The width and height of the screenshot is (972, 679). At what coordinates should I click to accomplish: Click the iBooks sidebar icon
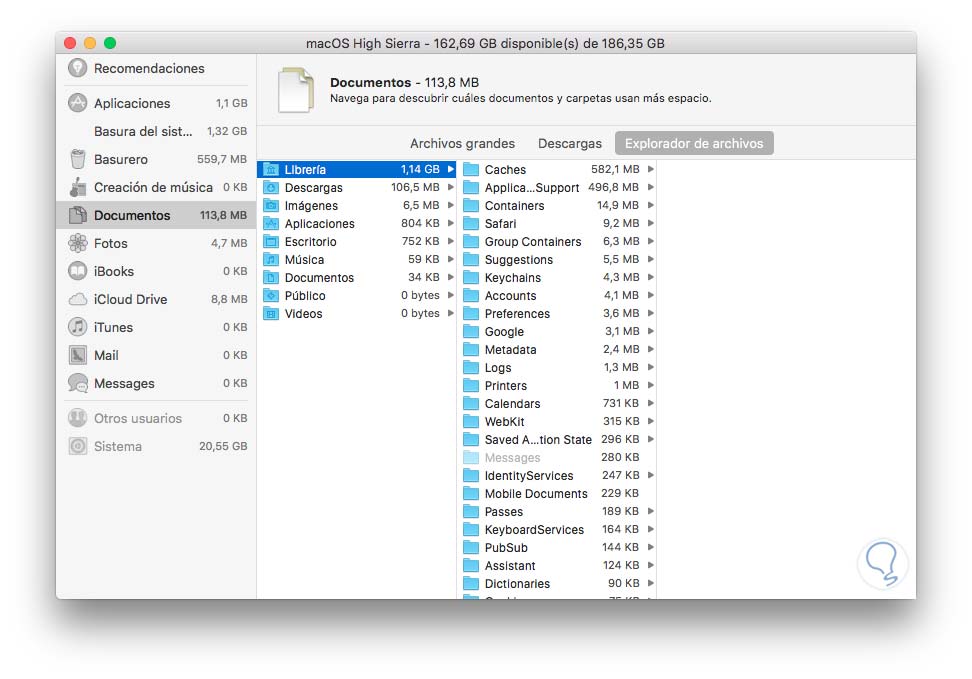point(77,271)
